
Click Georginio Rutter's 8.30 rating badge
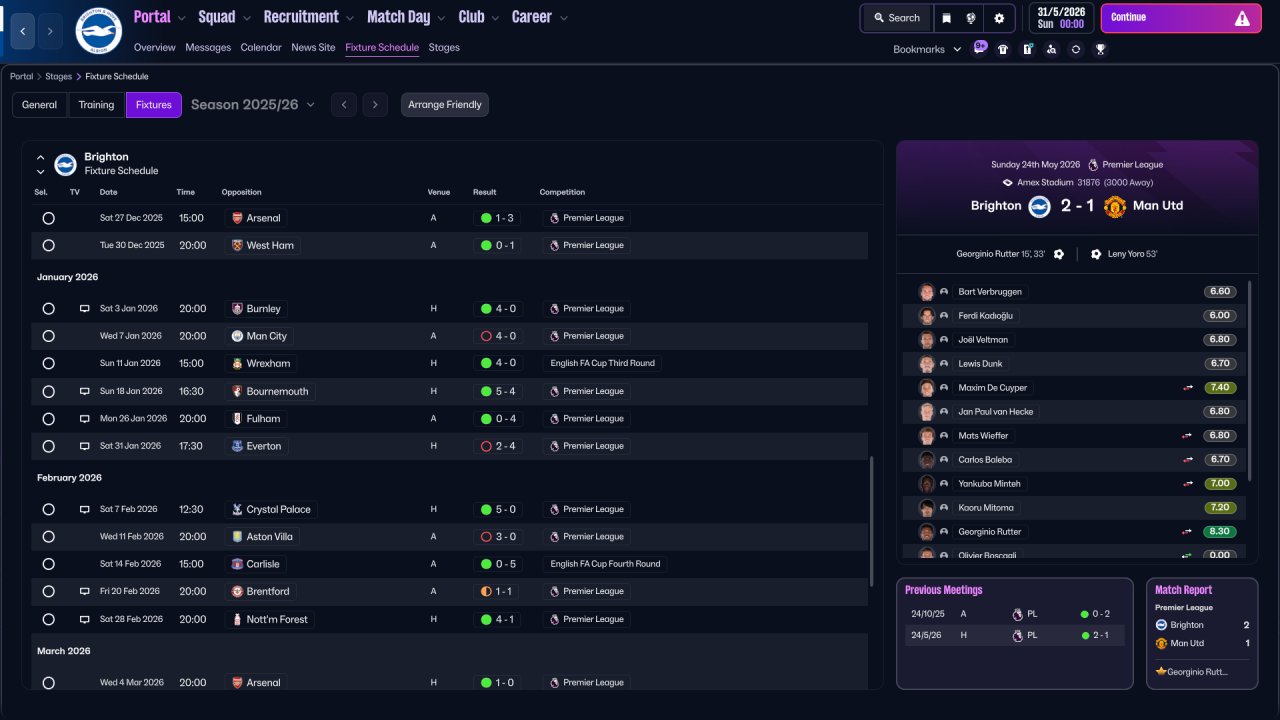[x=1220, y=532]
